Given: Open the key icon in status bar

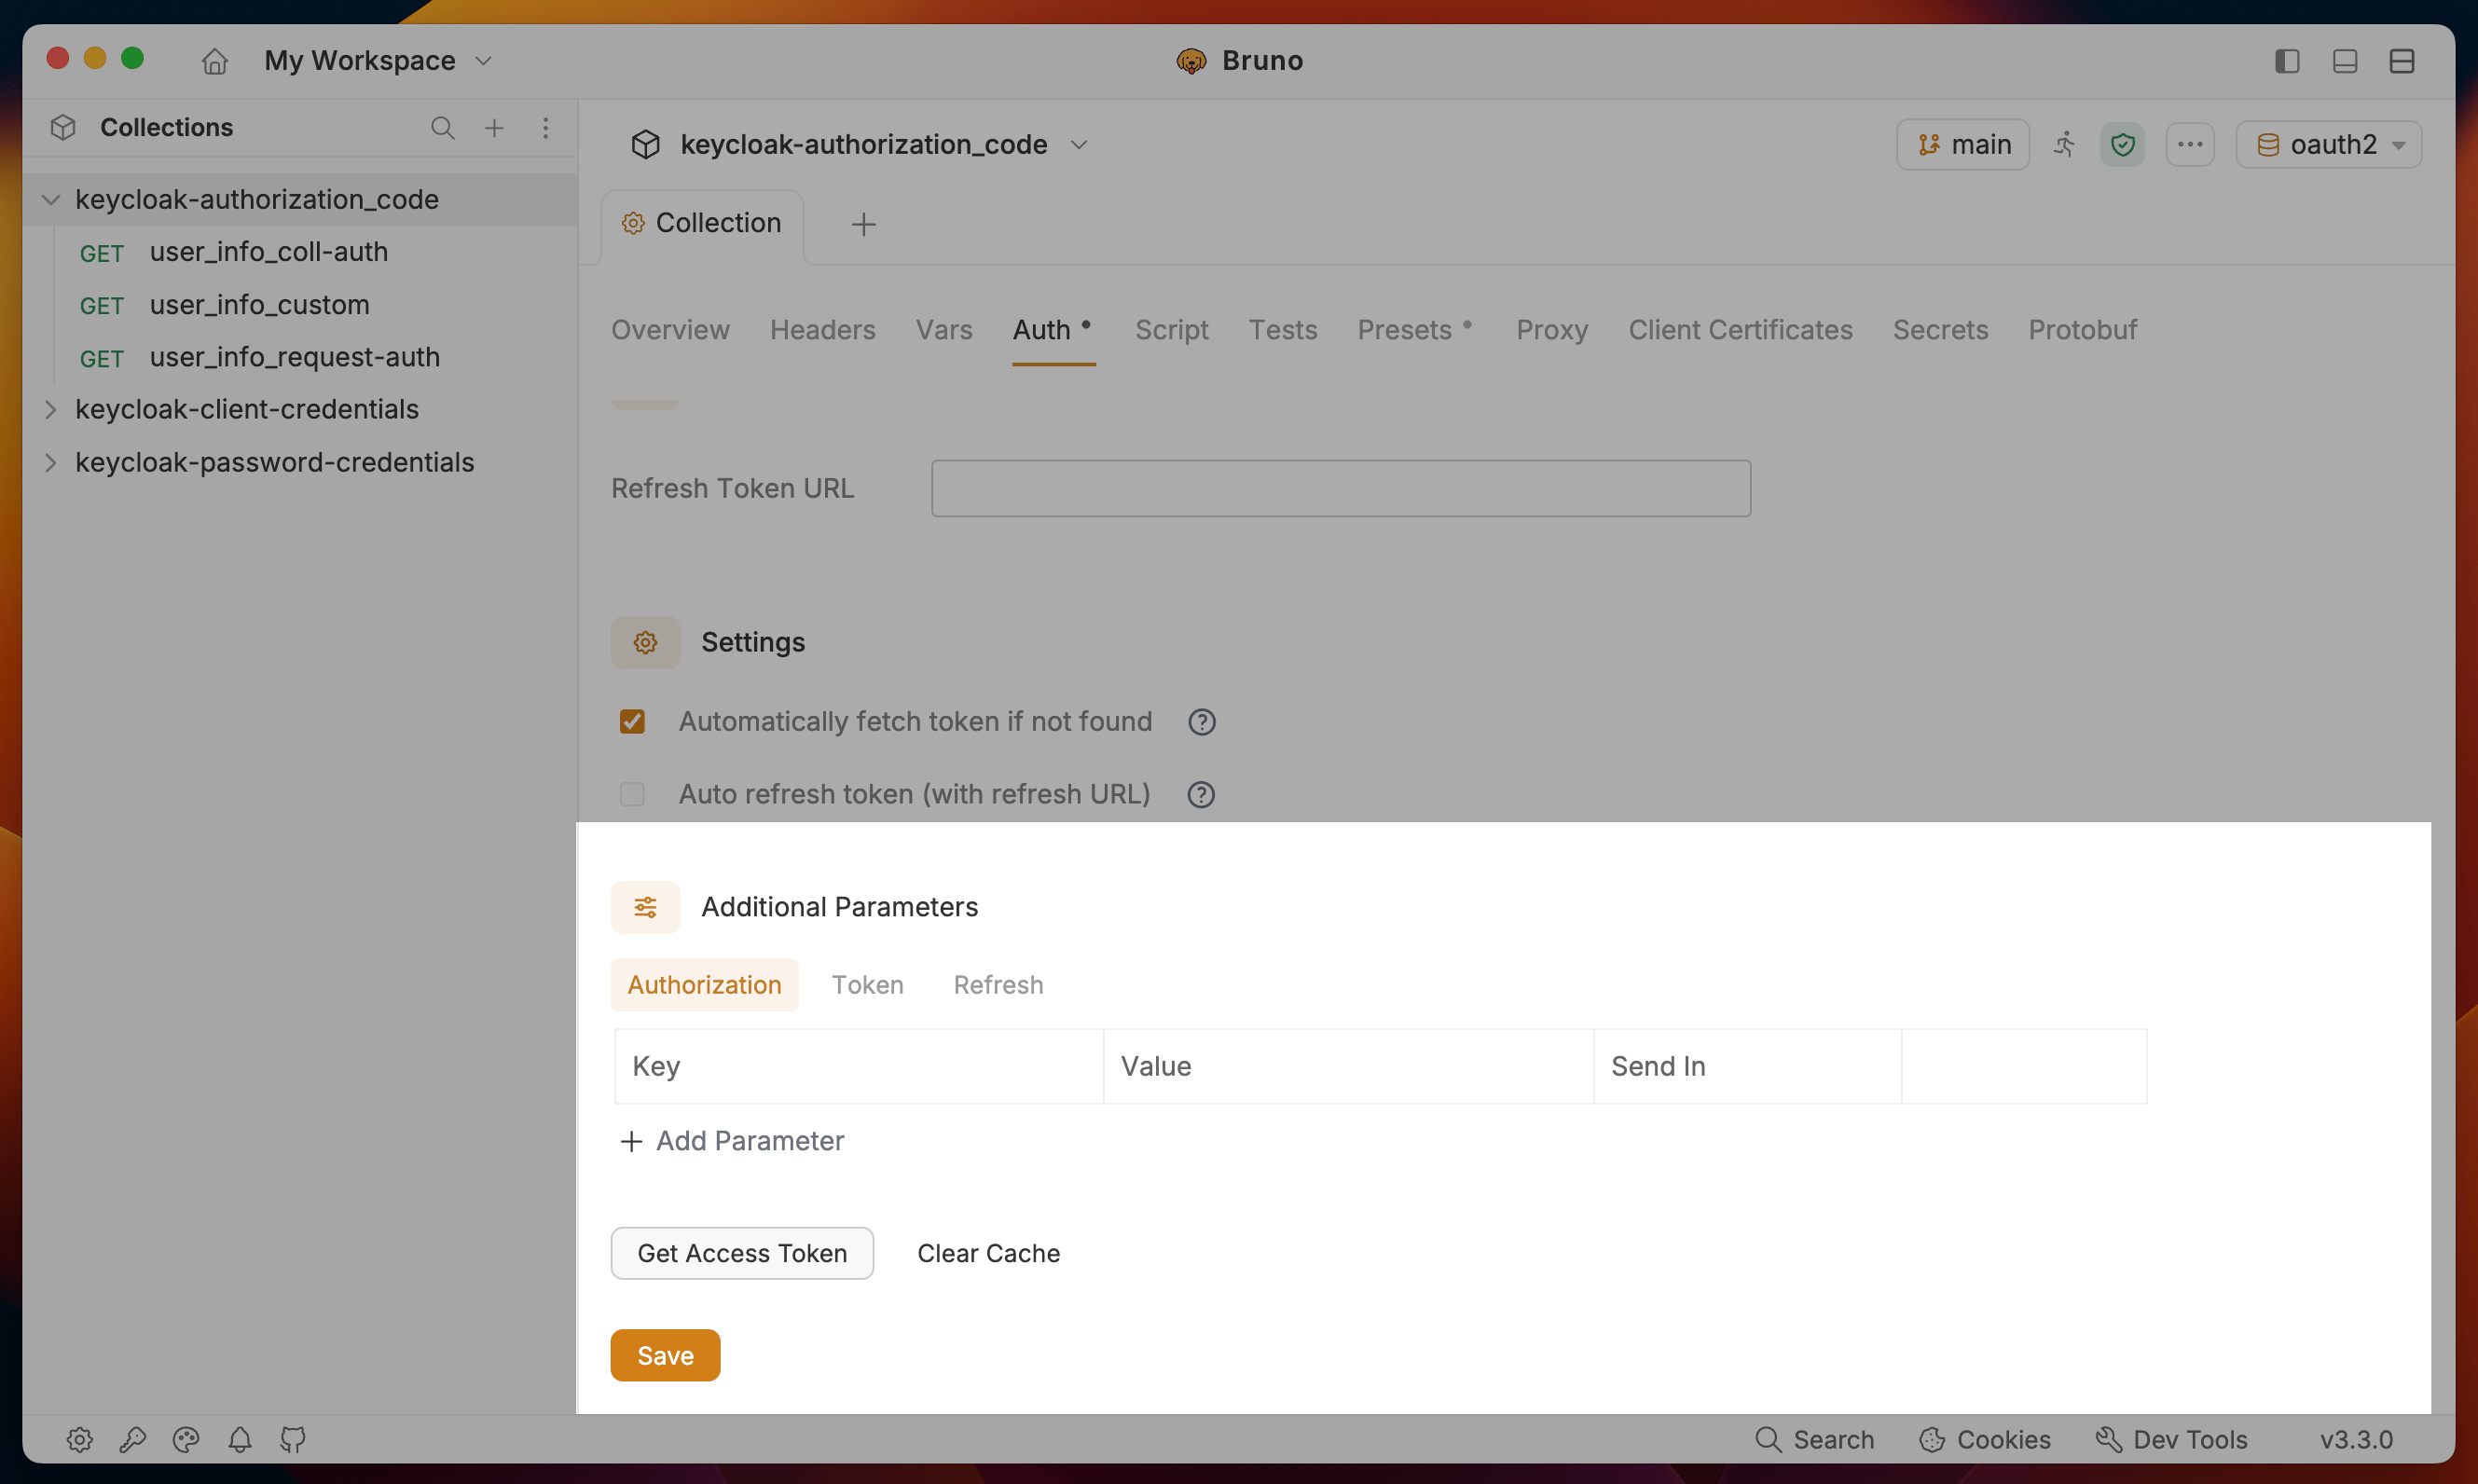Looking at the screenshot, I should coord(133,1440).
